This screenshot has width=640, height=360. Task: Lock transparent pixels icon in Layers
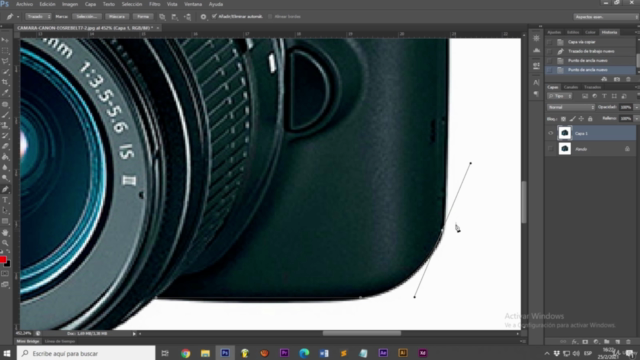point(563,119)
